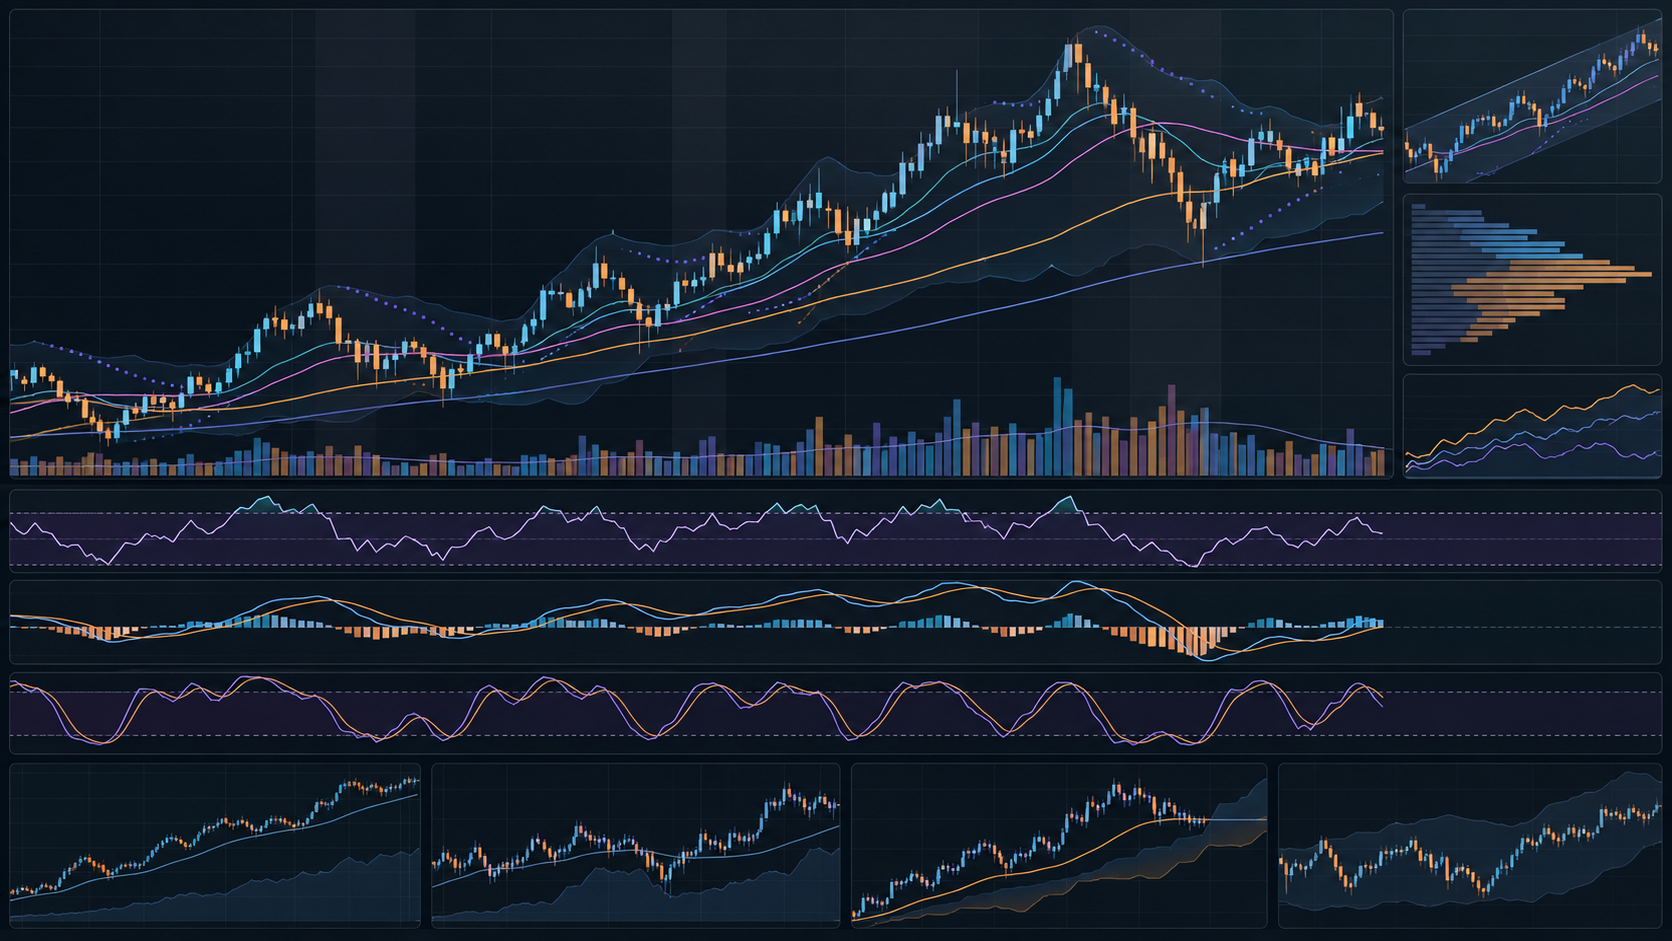Select the MACD histogram indicator panel
The width and height of the screenshot is (1672, 941).
tap(835, 622)
